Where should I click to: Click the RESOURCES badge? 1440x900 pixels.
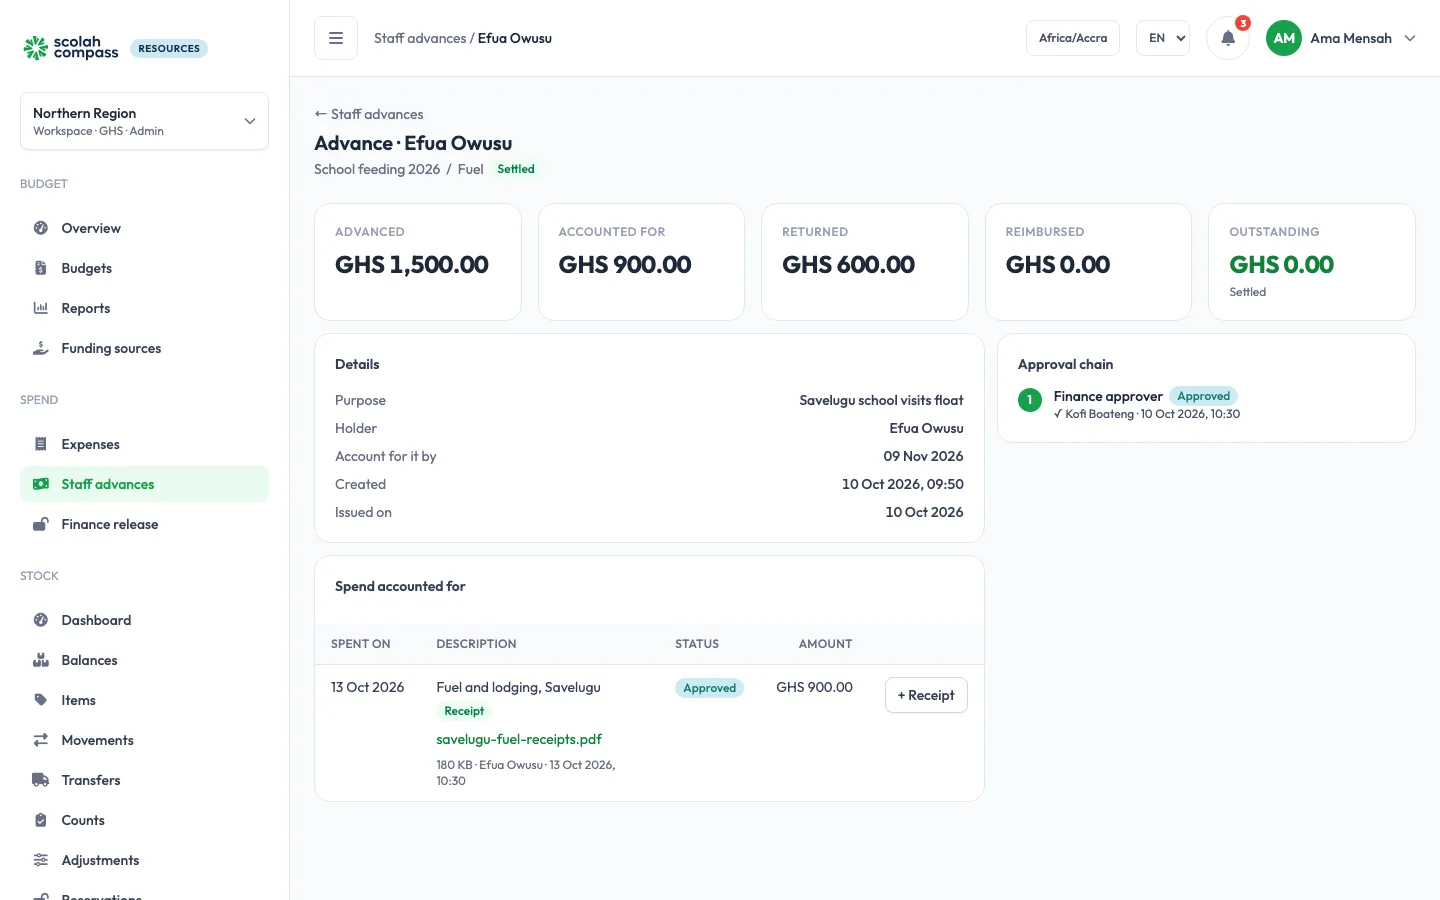(169, 48)
